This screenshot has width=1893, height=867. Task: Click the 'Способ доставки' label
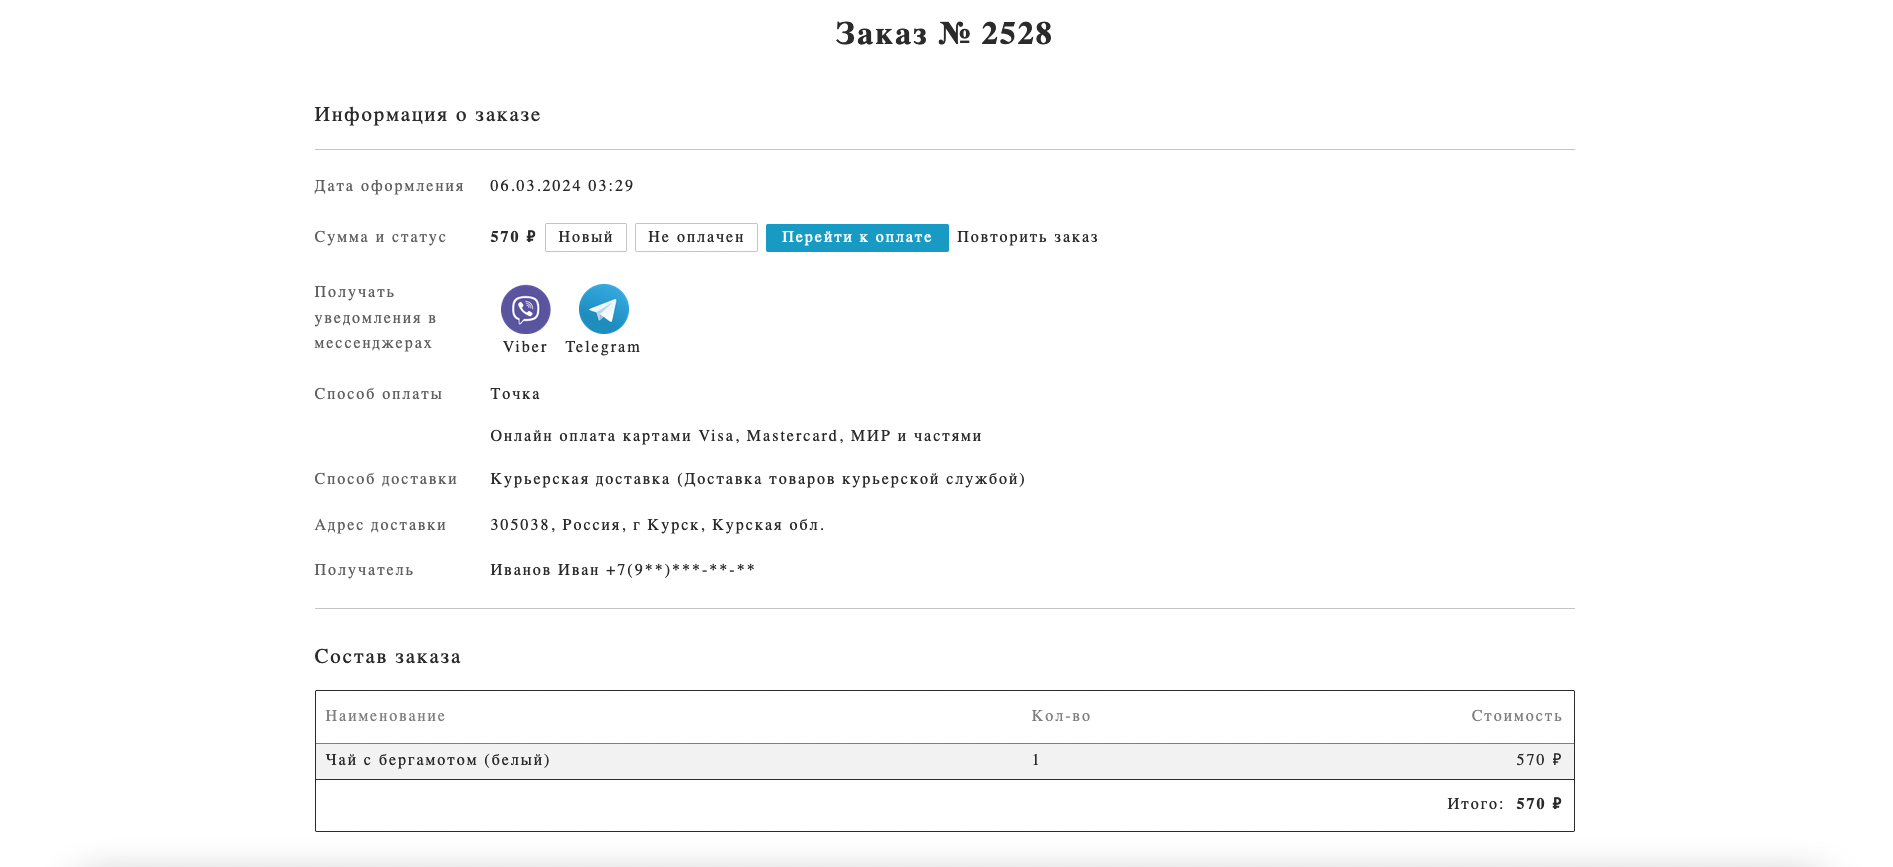click(x=386, y=479)
